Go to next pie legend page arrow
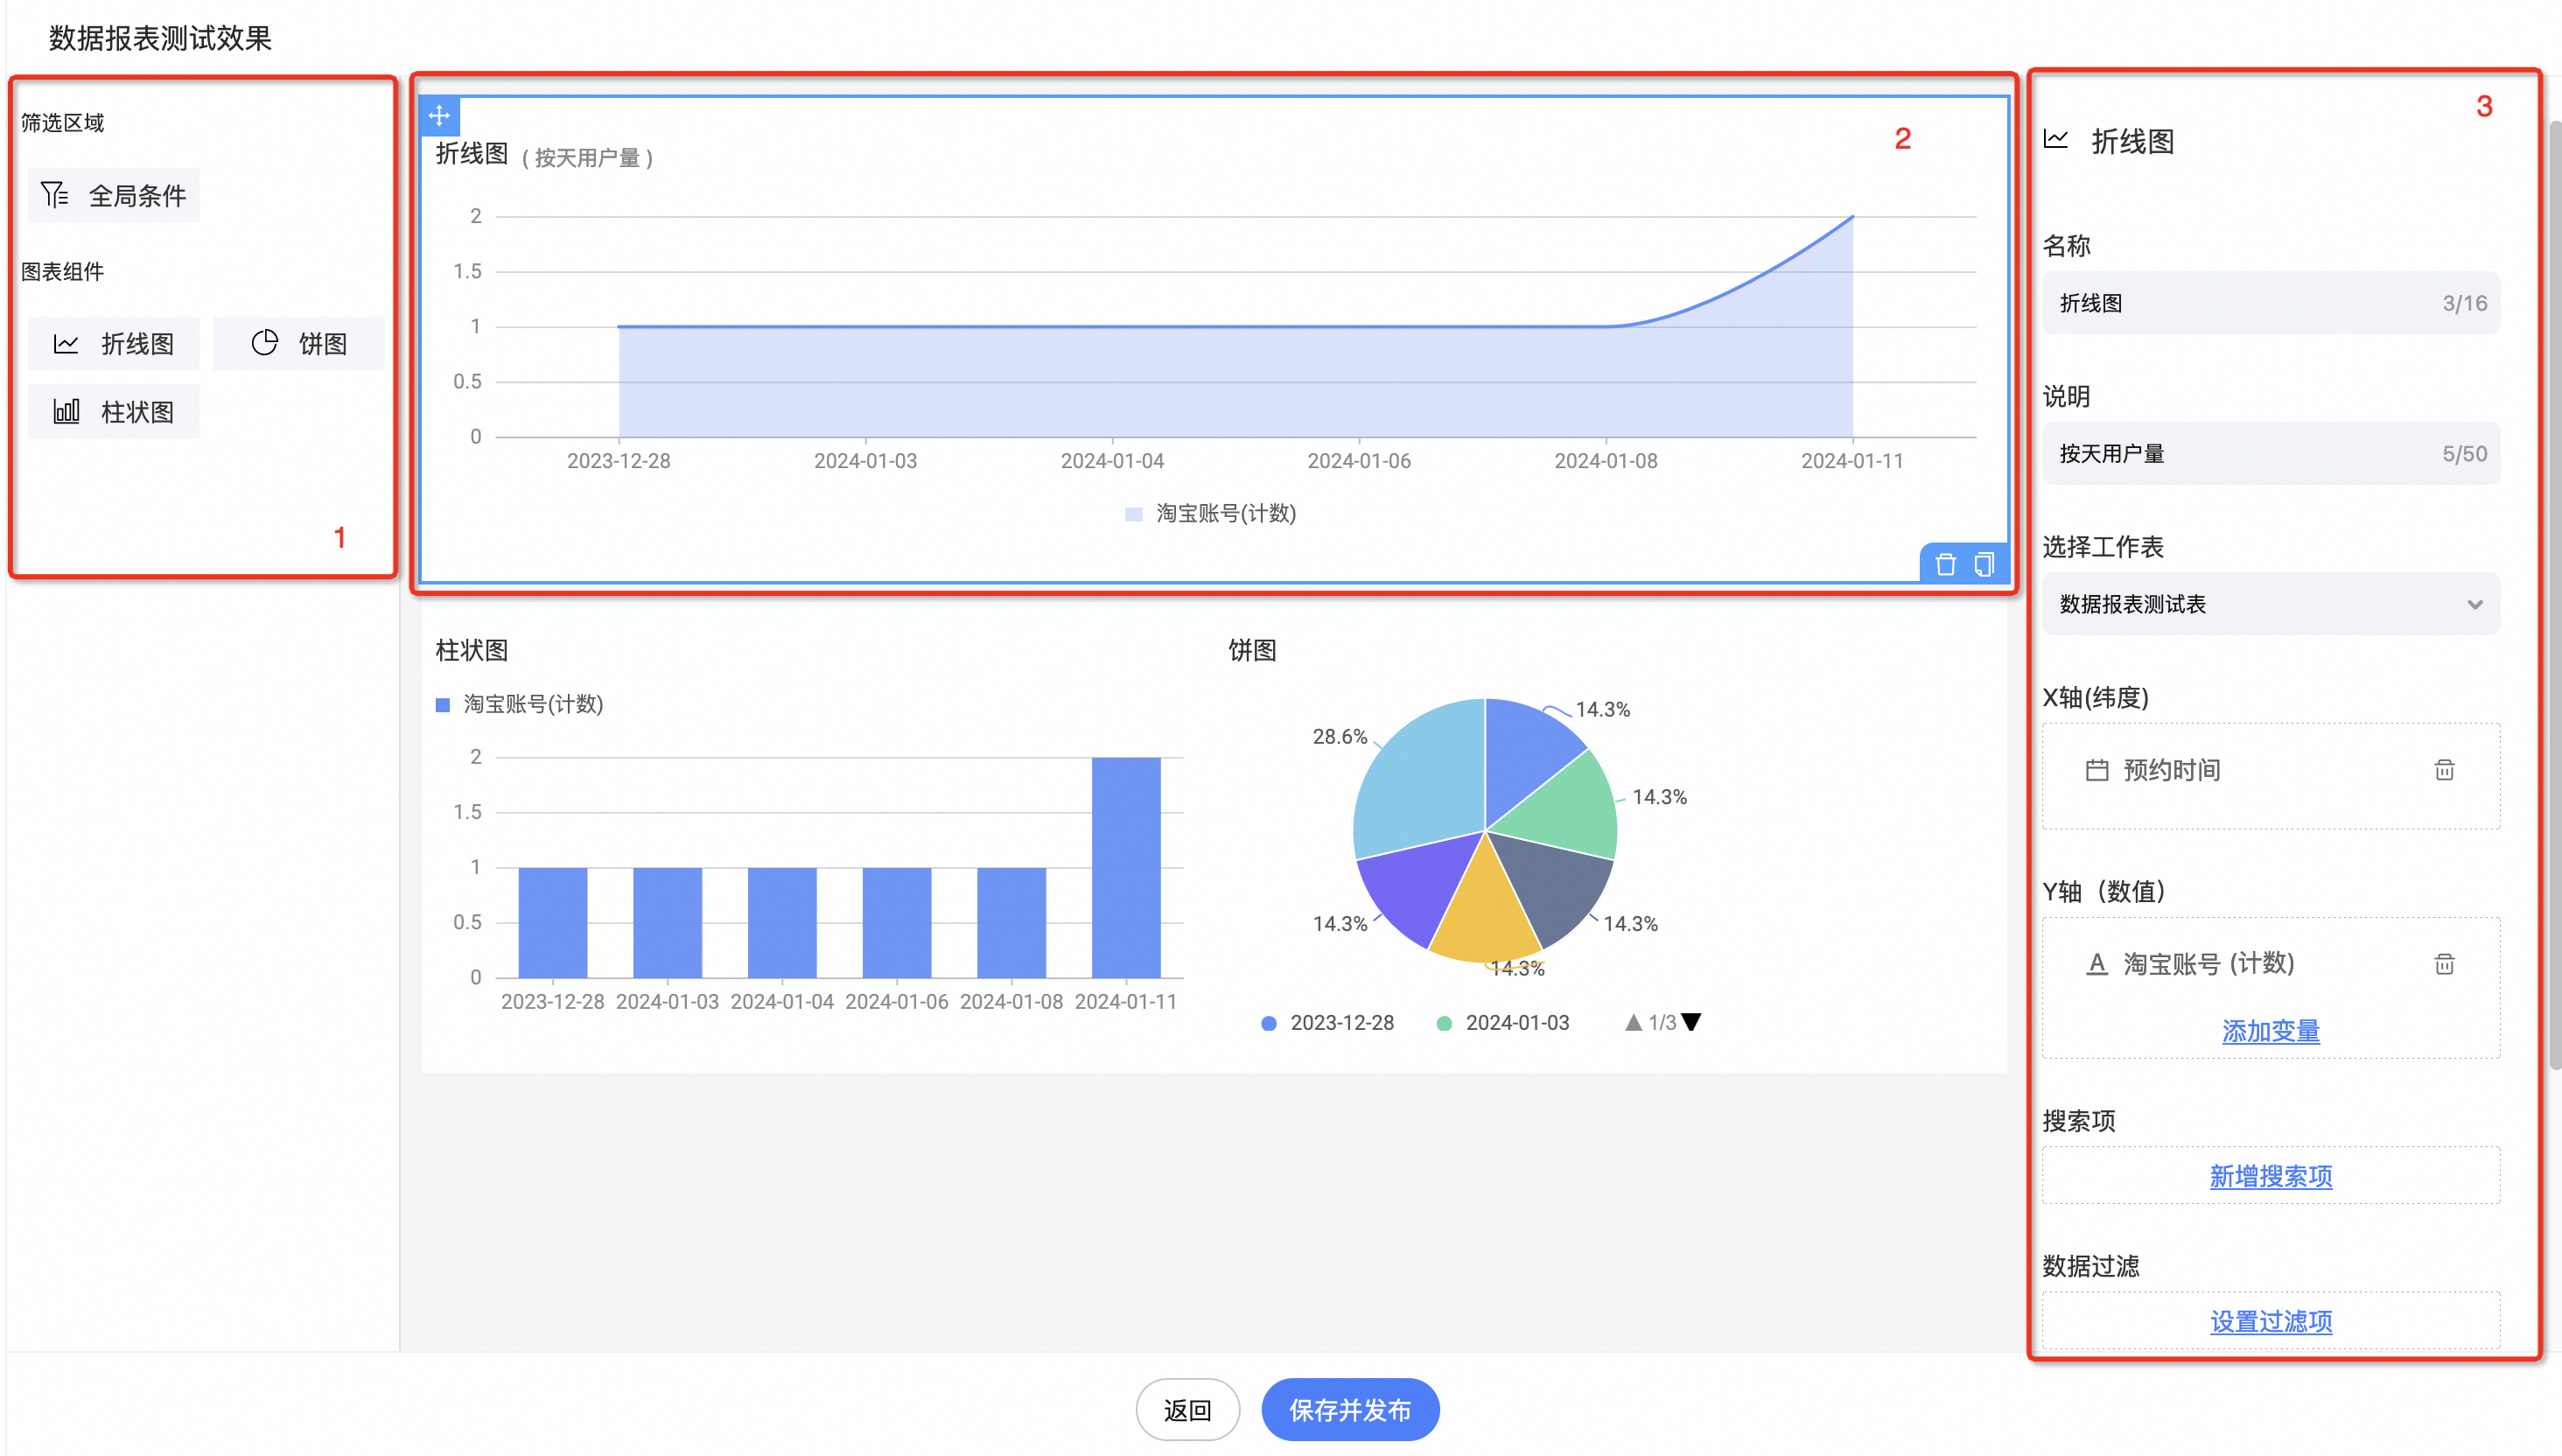Screen dimensions: 2562x1456 click(1691, 1022)
